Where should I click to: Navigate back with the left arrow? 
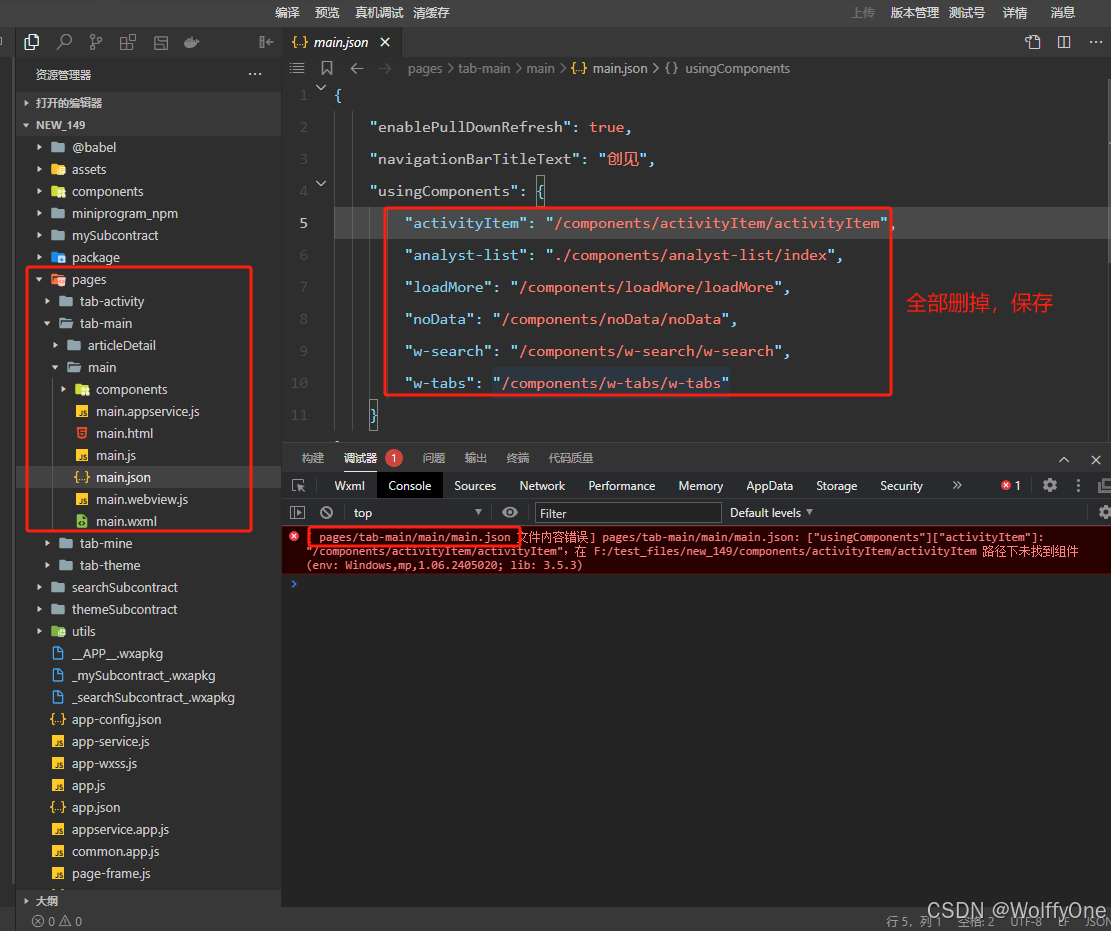[x=356, y=69]
